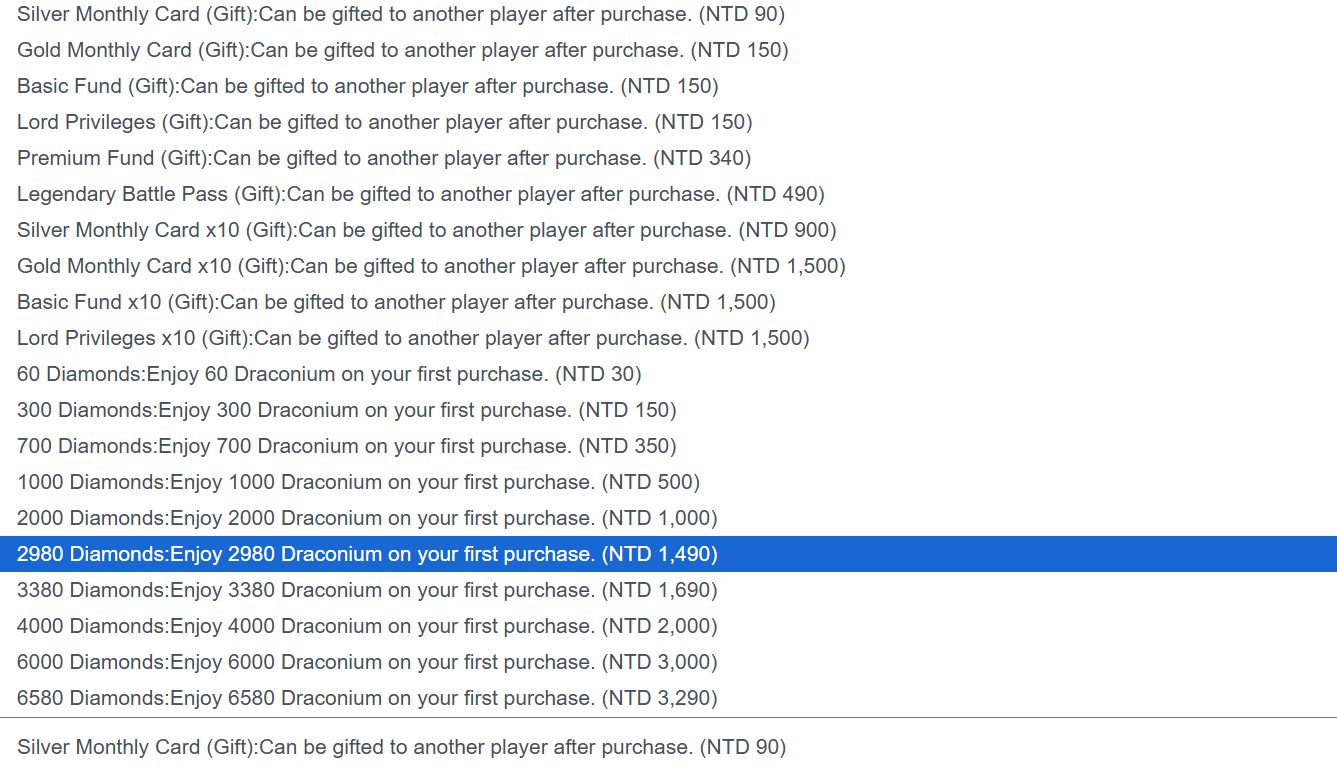Pick Gold Monthly Card x10 (Gift) option
This screenshot has width=1337, height=776.
431,266
